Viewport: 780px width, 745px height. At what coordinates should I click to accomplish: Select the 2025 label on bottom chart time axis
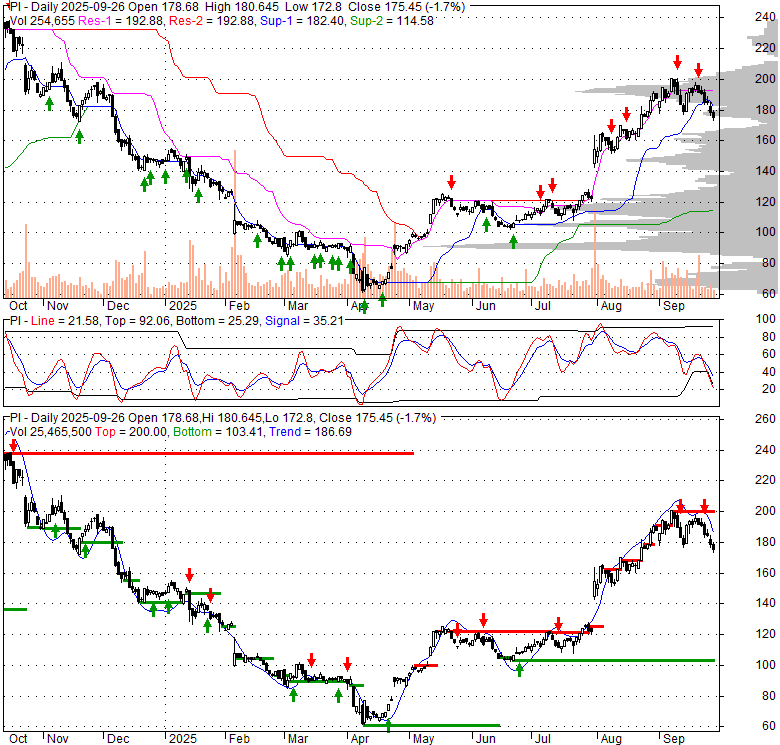click(x=183, y=739)
